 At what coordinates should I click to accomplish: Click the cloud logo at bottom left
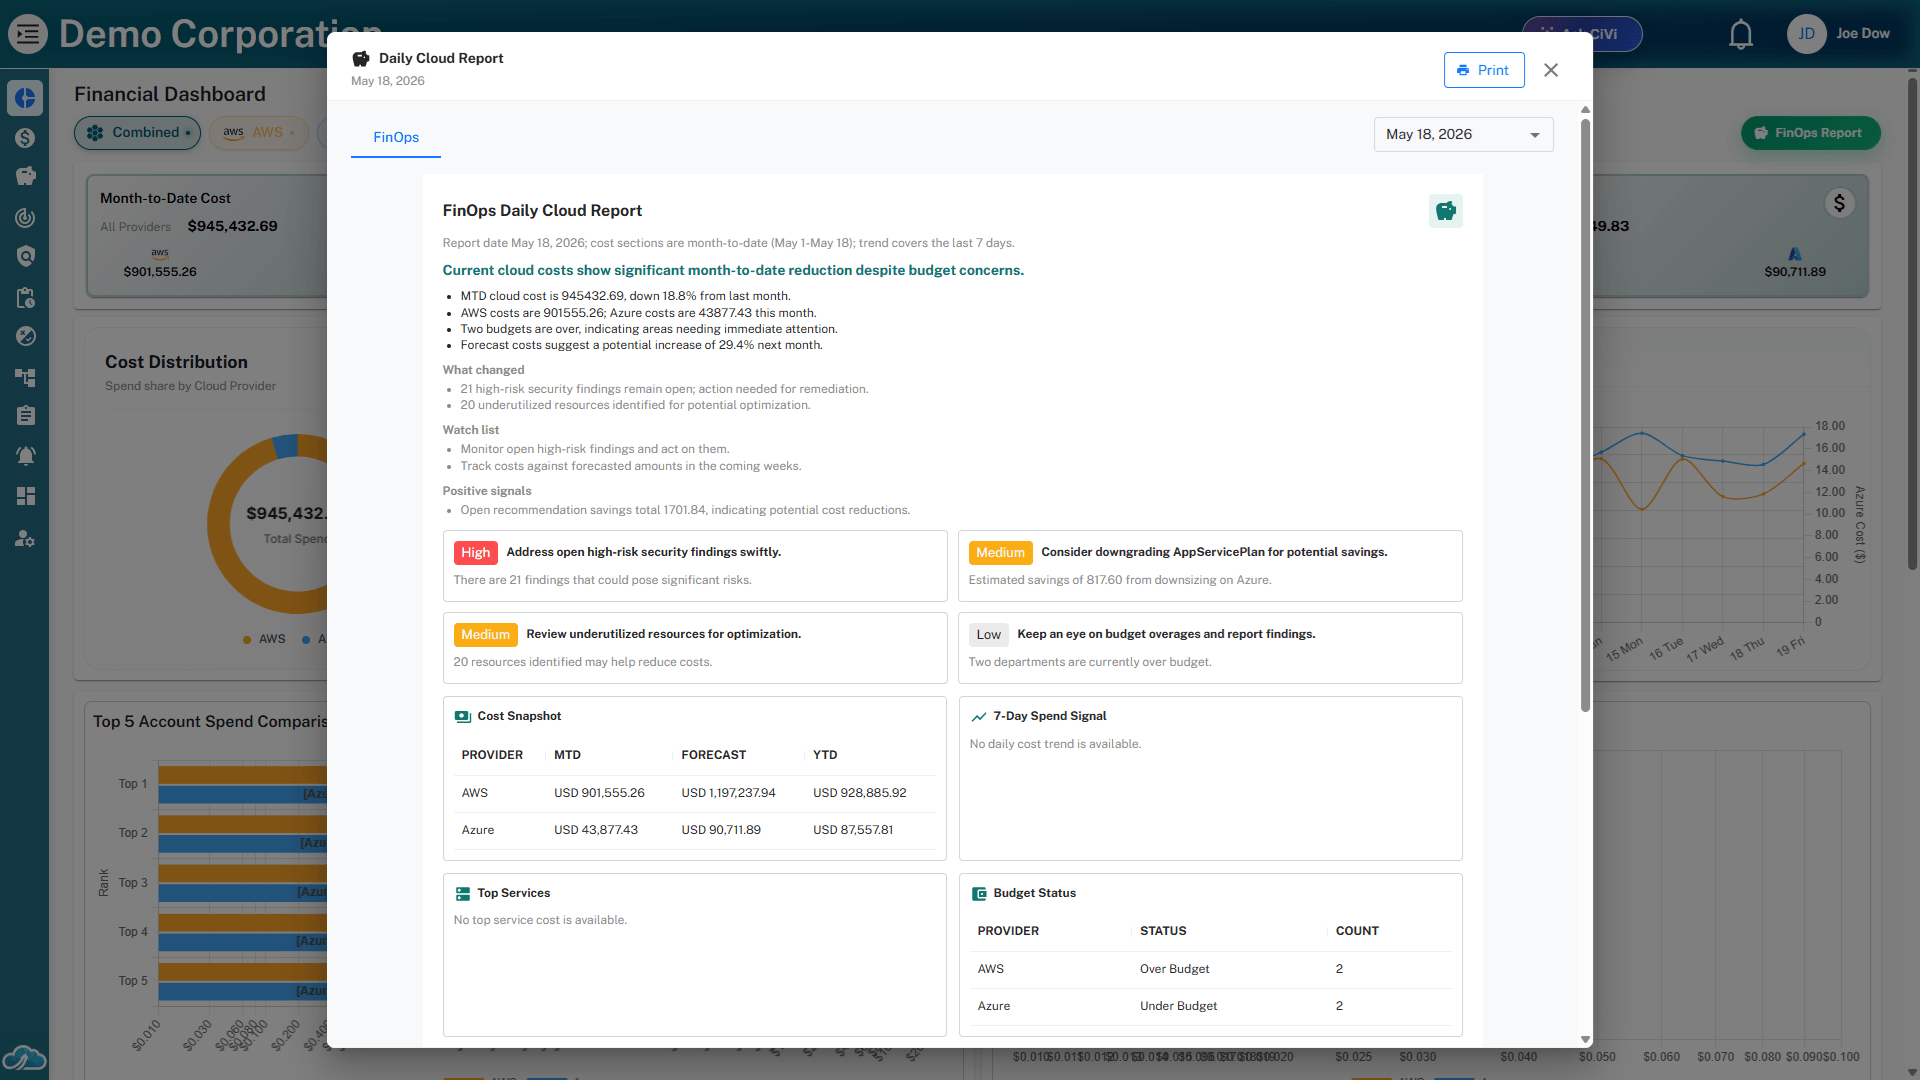pos(24,1057)
